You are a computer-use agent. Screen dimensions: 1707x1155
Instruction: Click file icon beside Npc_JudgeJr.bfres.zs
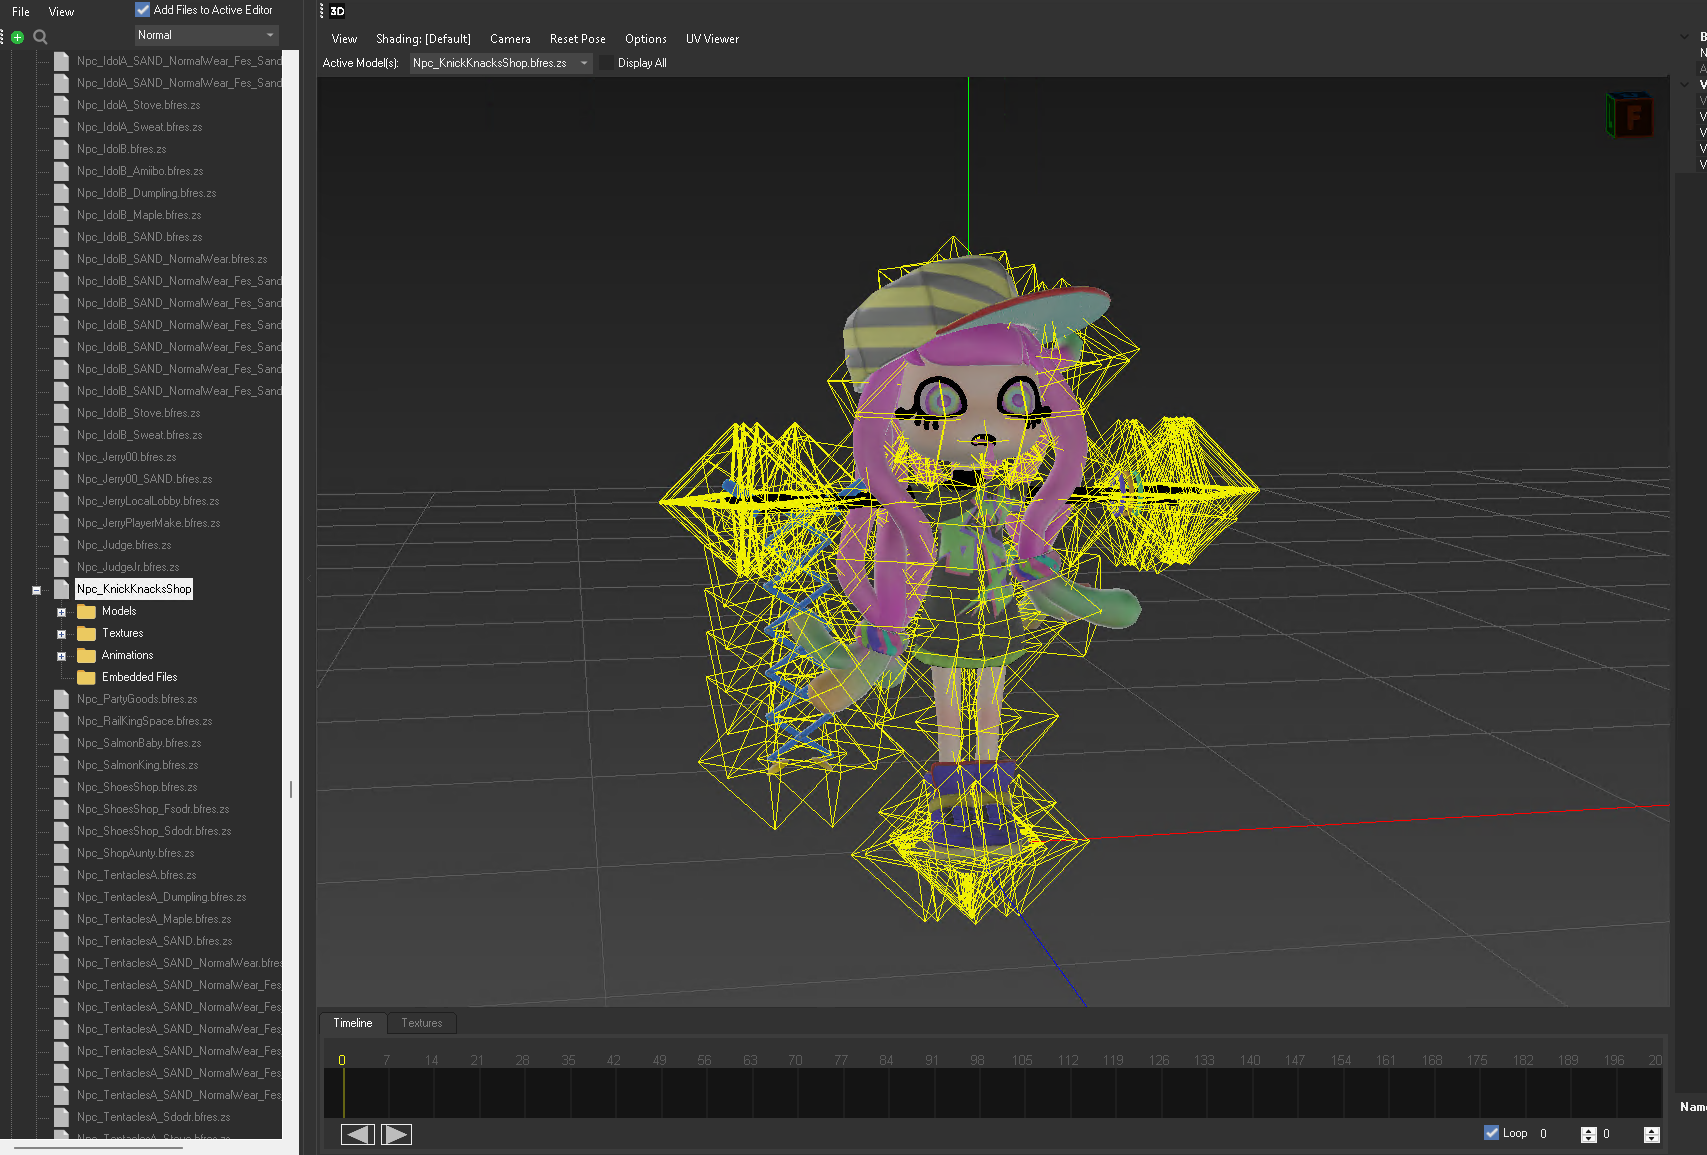(x=61, y=567)
